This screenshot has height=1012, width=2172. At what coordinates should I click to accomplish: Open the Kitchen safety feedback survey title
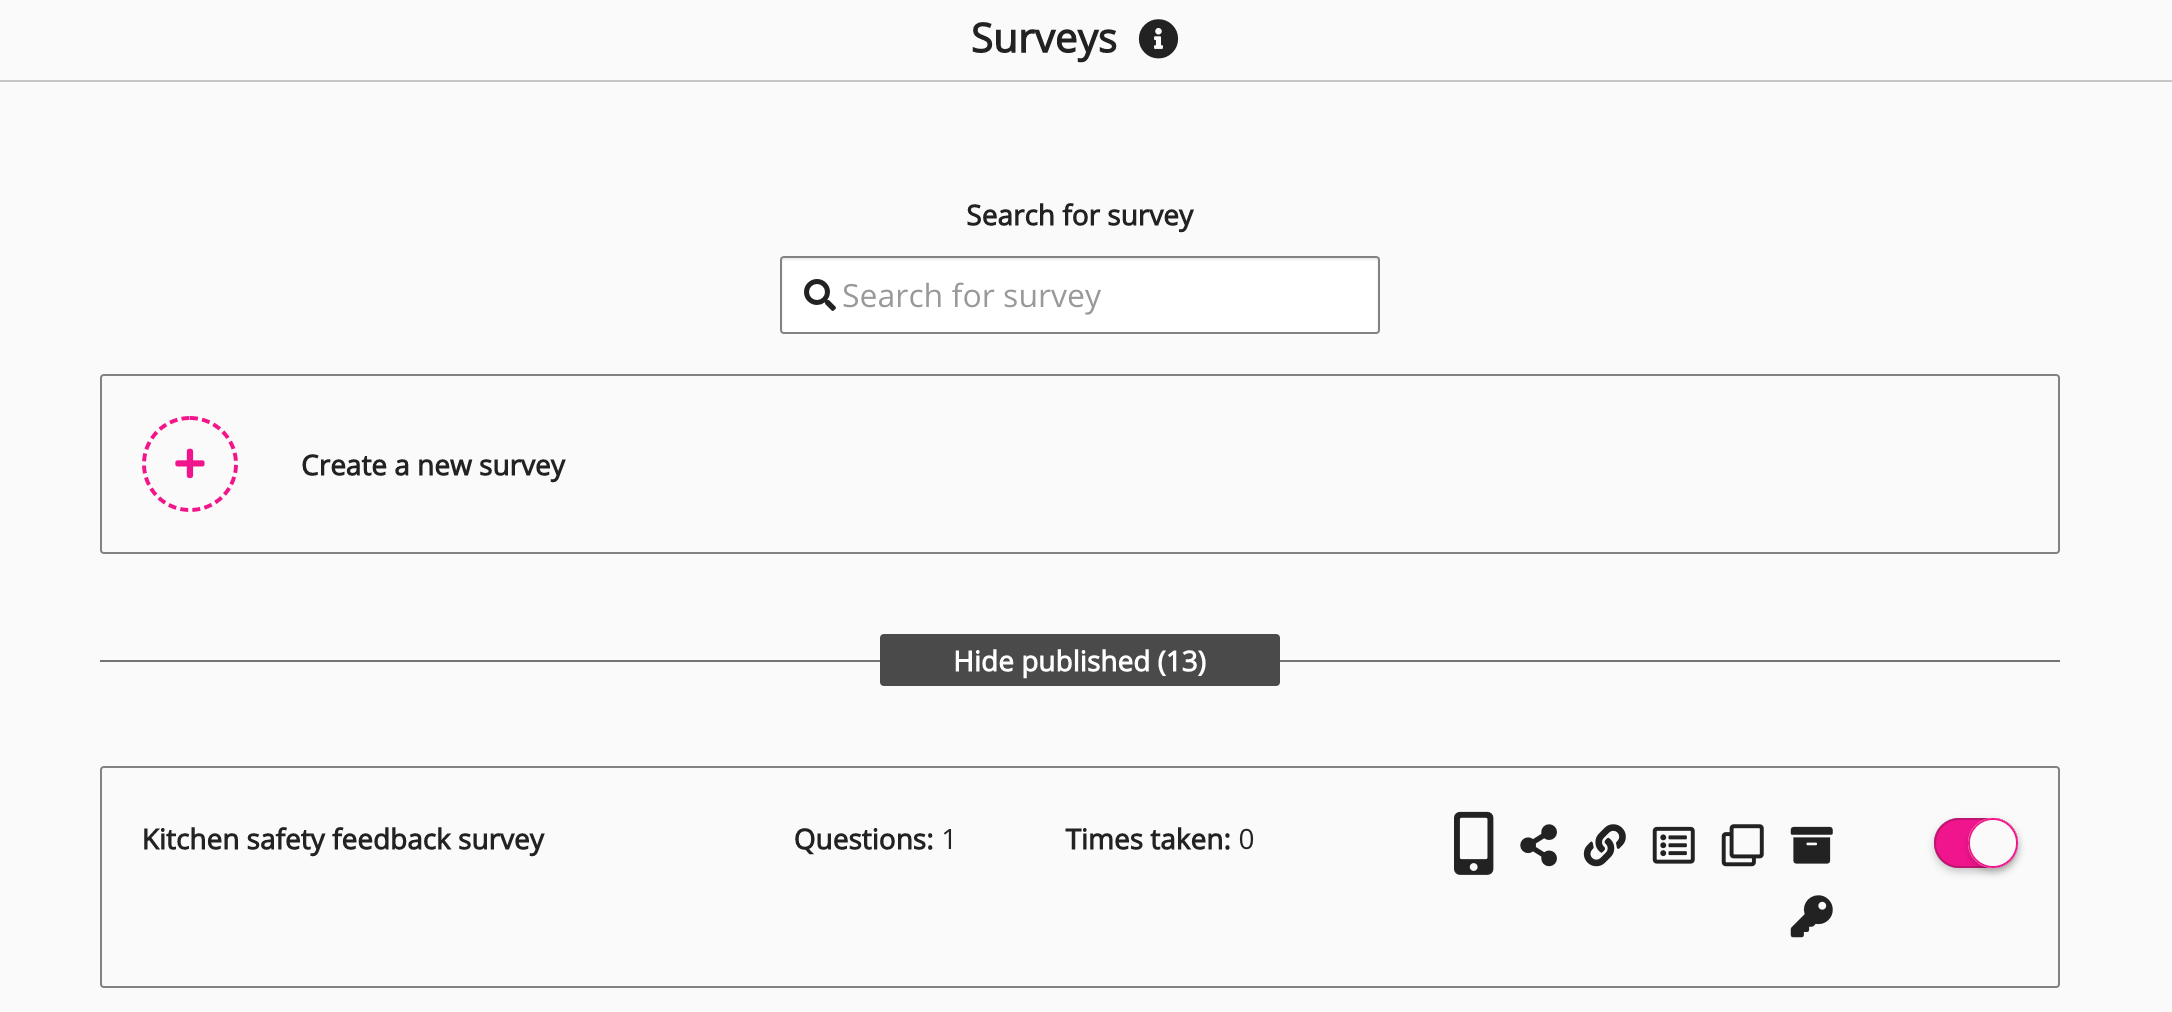[x=343, y=839]
